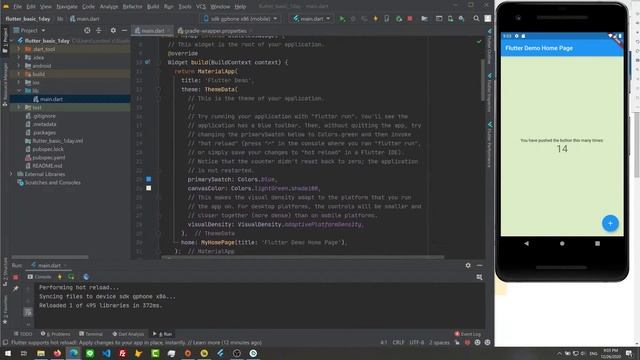Image resolution: width=640 pixels, height=360 pixels.
Task: Select pubspec.yaml in the project tree
Action: point(45,158)
